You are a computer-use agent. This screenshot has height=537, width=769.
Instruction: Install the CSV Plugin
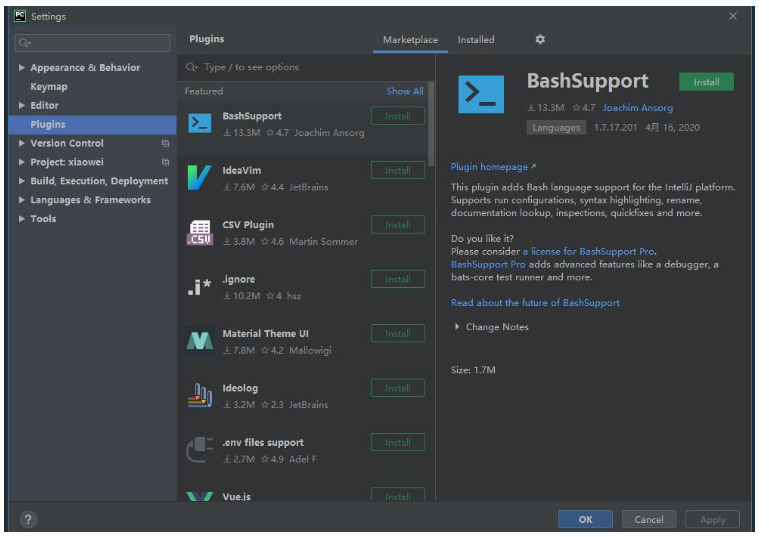pos(398,225)
